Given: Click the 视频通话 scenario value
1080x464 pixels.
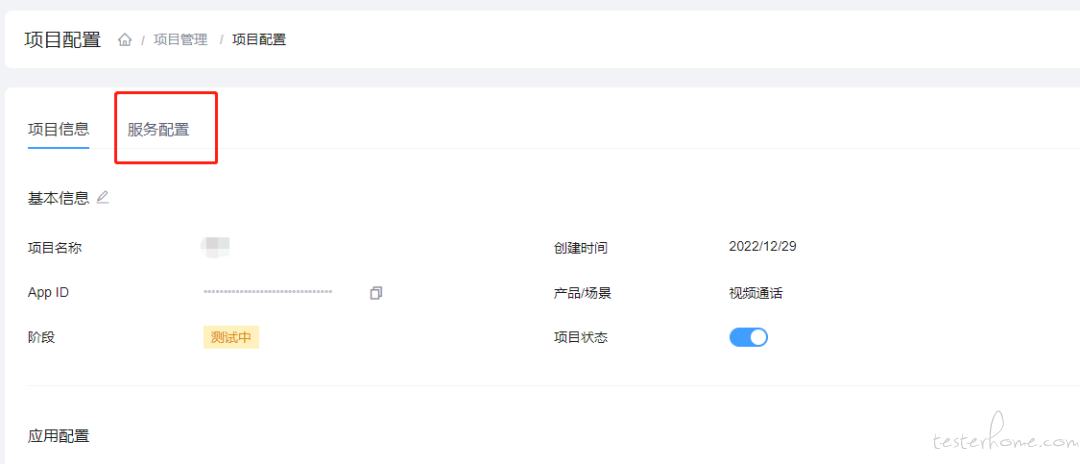Looking at the screenshot, I should coord(756,293).
